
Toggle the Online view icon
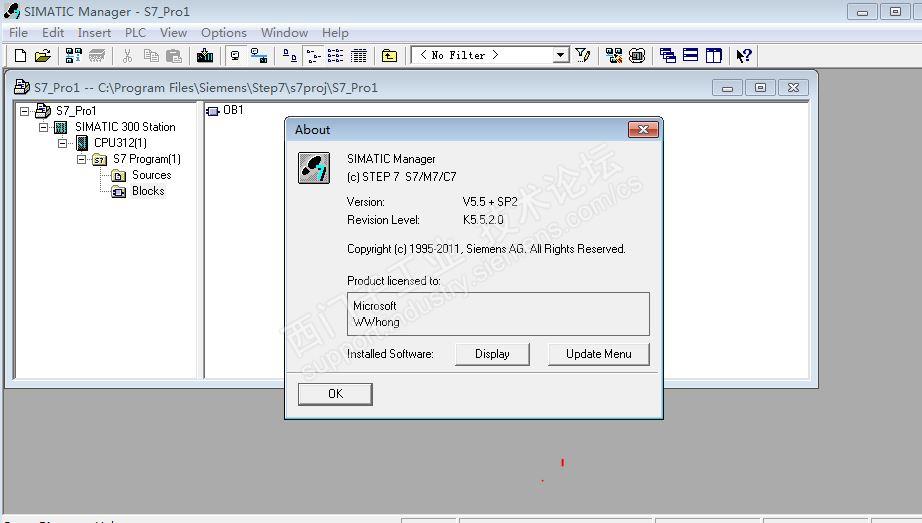pos(235,56)
